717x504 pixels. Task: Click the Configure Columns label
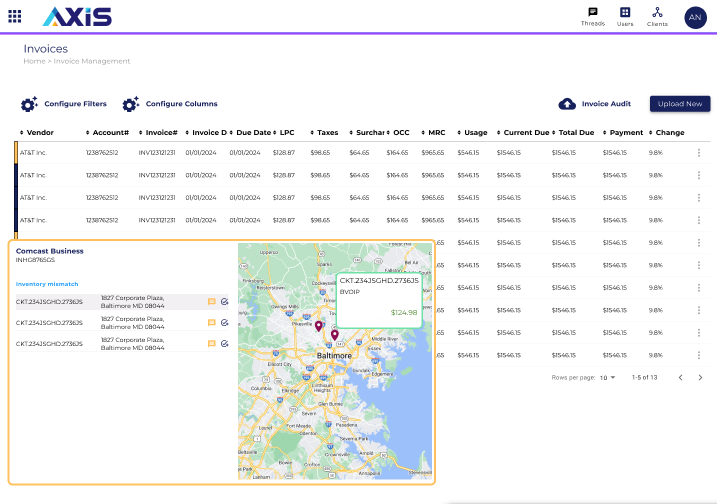click(x=182, y=104)
